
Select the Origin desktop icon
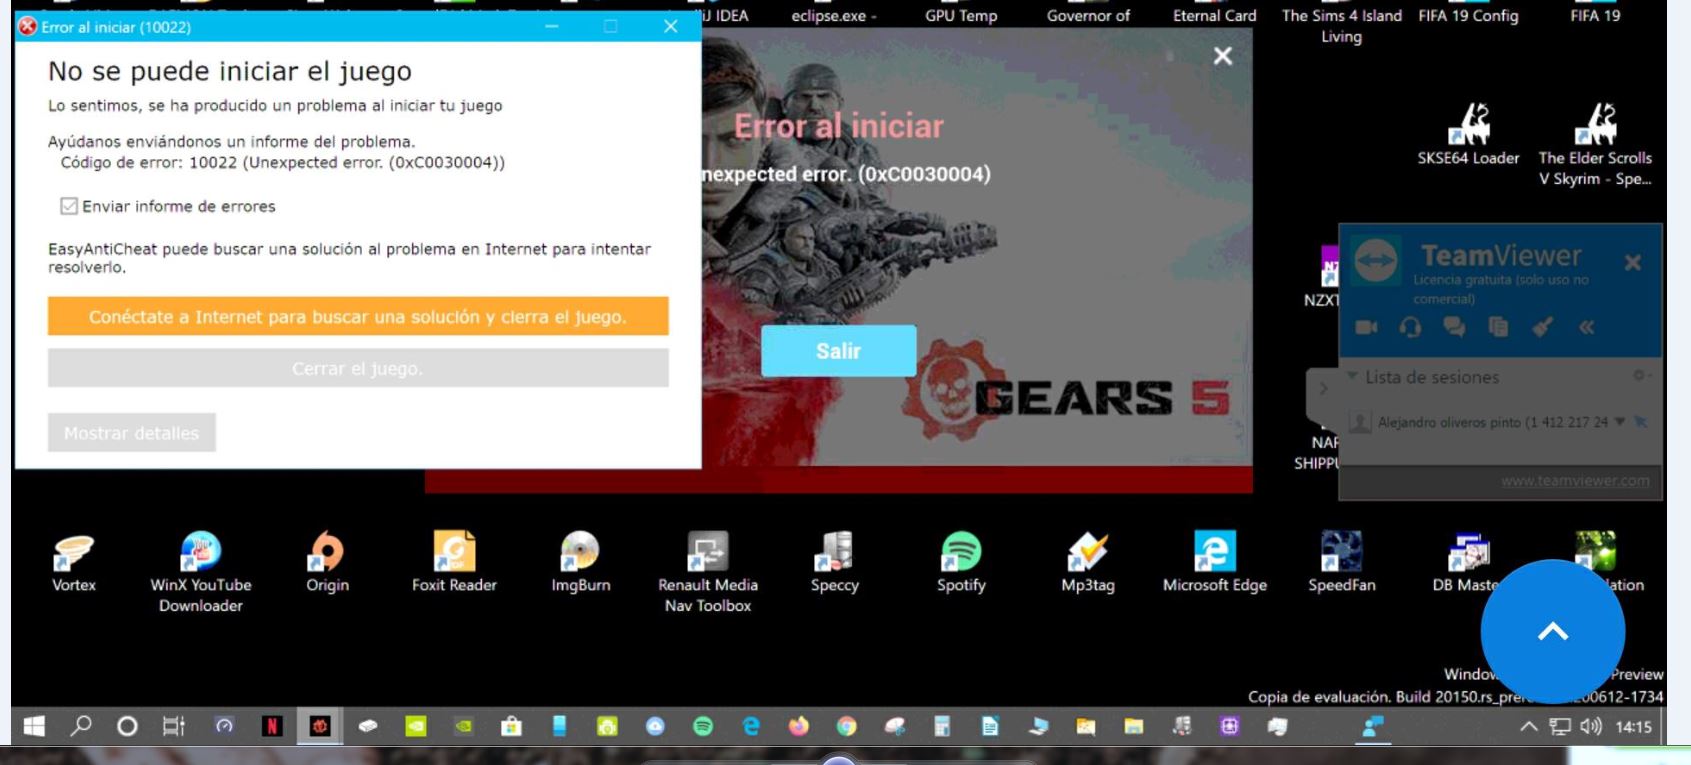point(328,563)
